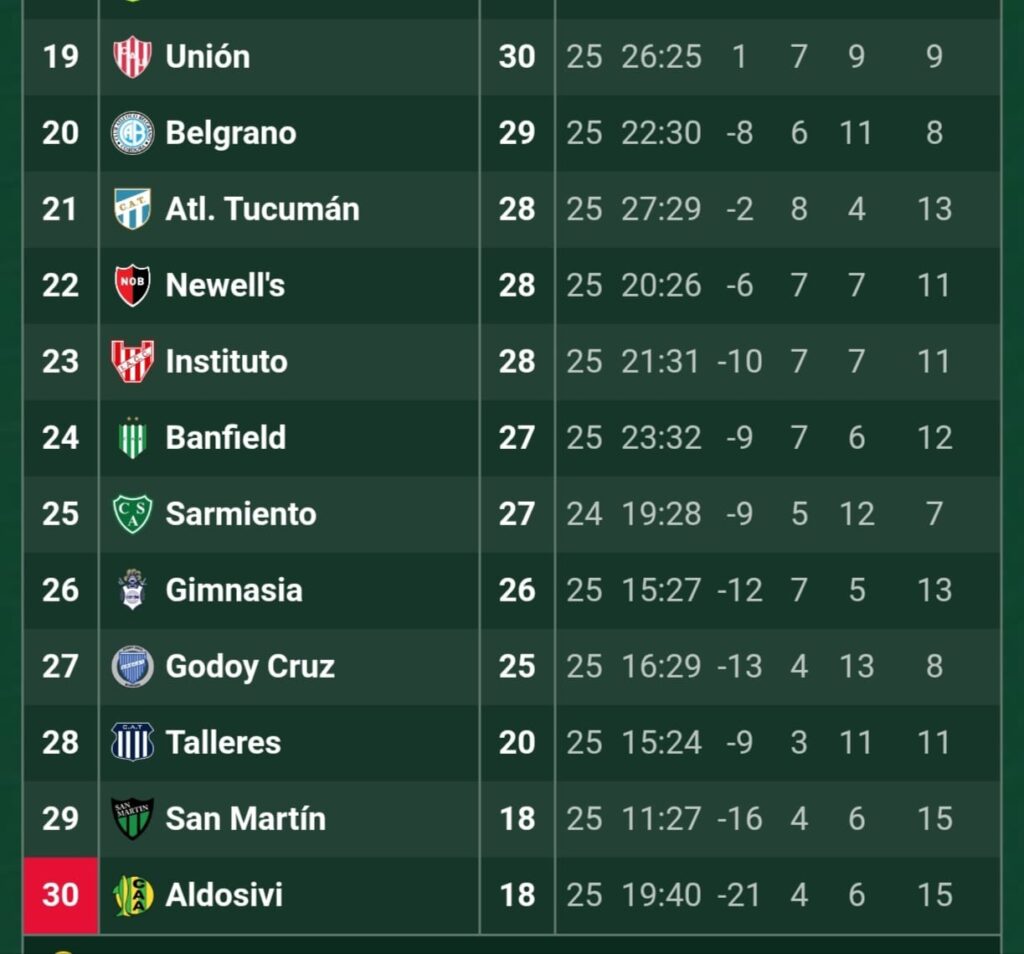
Task: Tap the San Martín team name
Action: click(246, 818)
